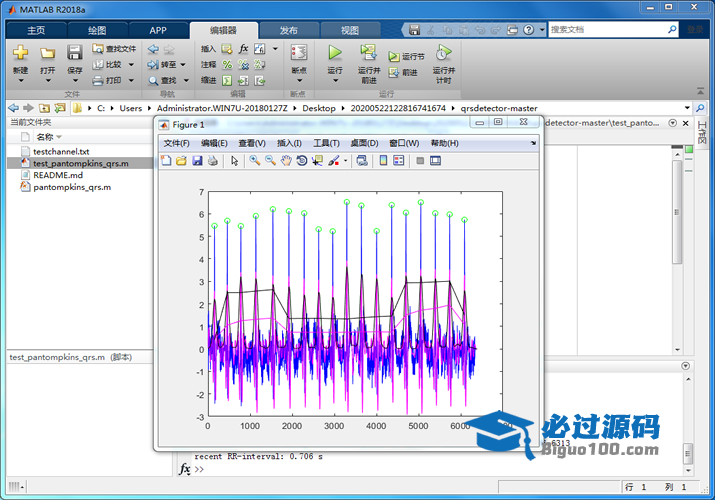This screenshot has height=500, width=715.
Task: Open 帮助(H) menu in Figure 1
Action: click(445, 143)
